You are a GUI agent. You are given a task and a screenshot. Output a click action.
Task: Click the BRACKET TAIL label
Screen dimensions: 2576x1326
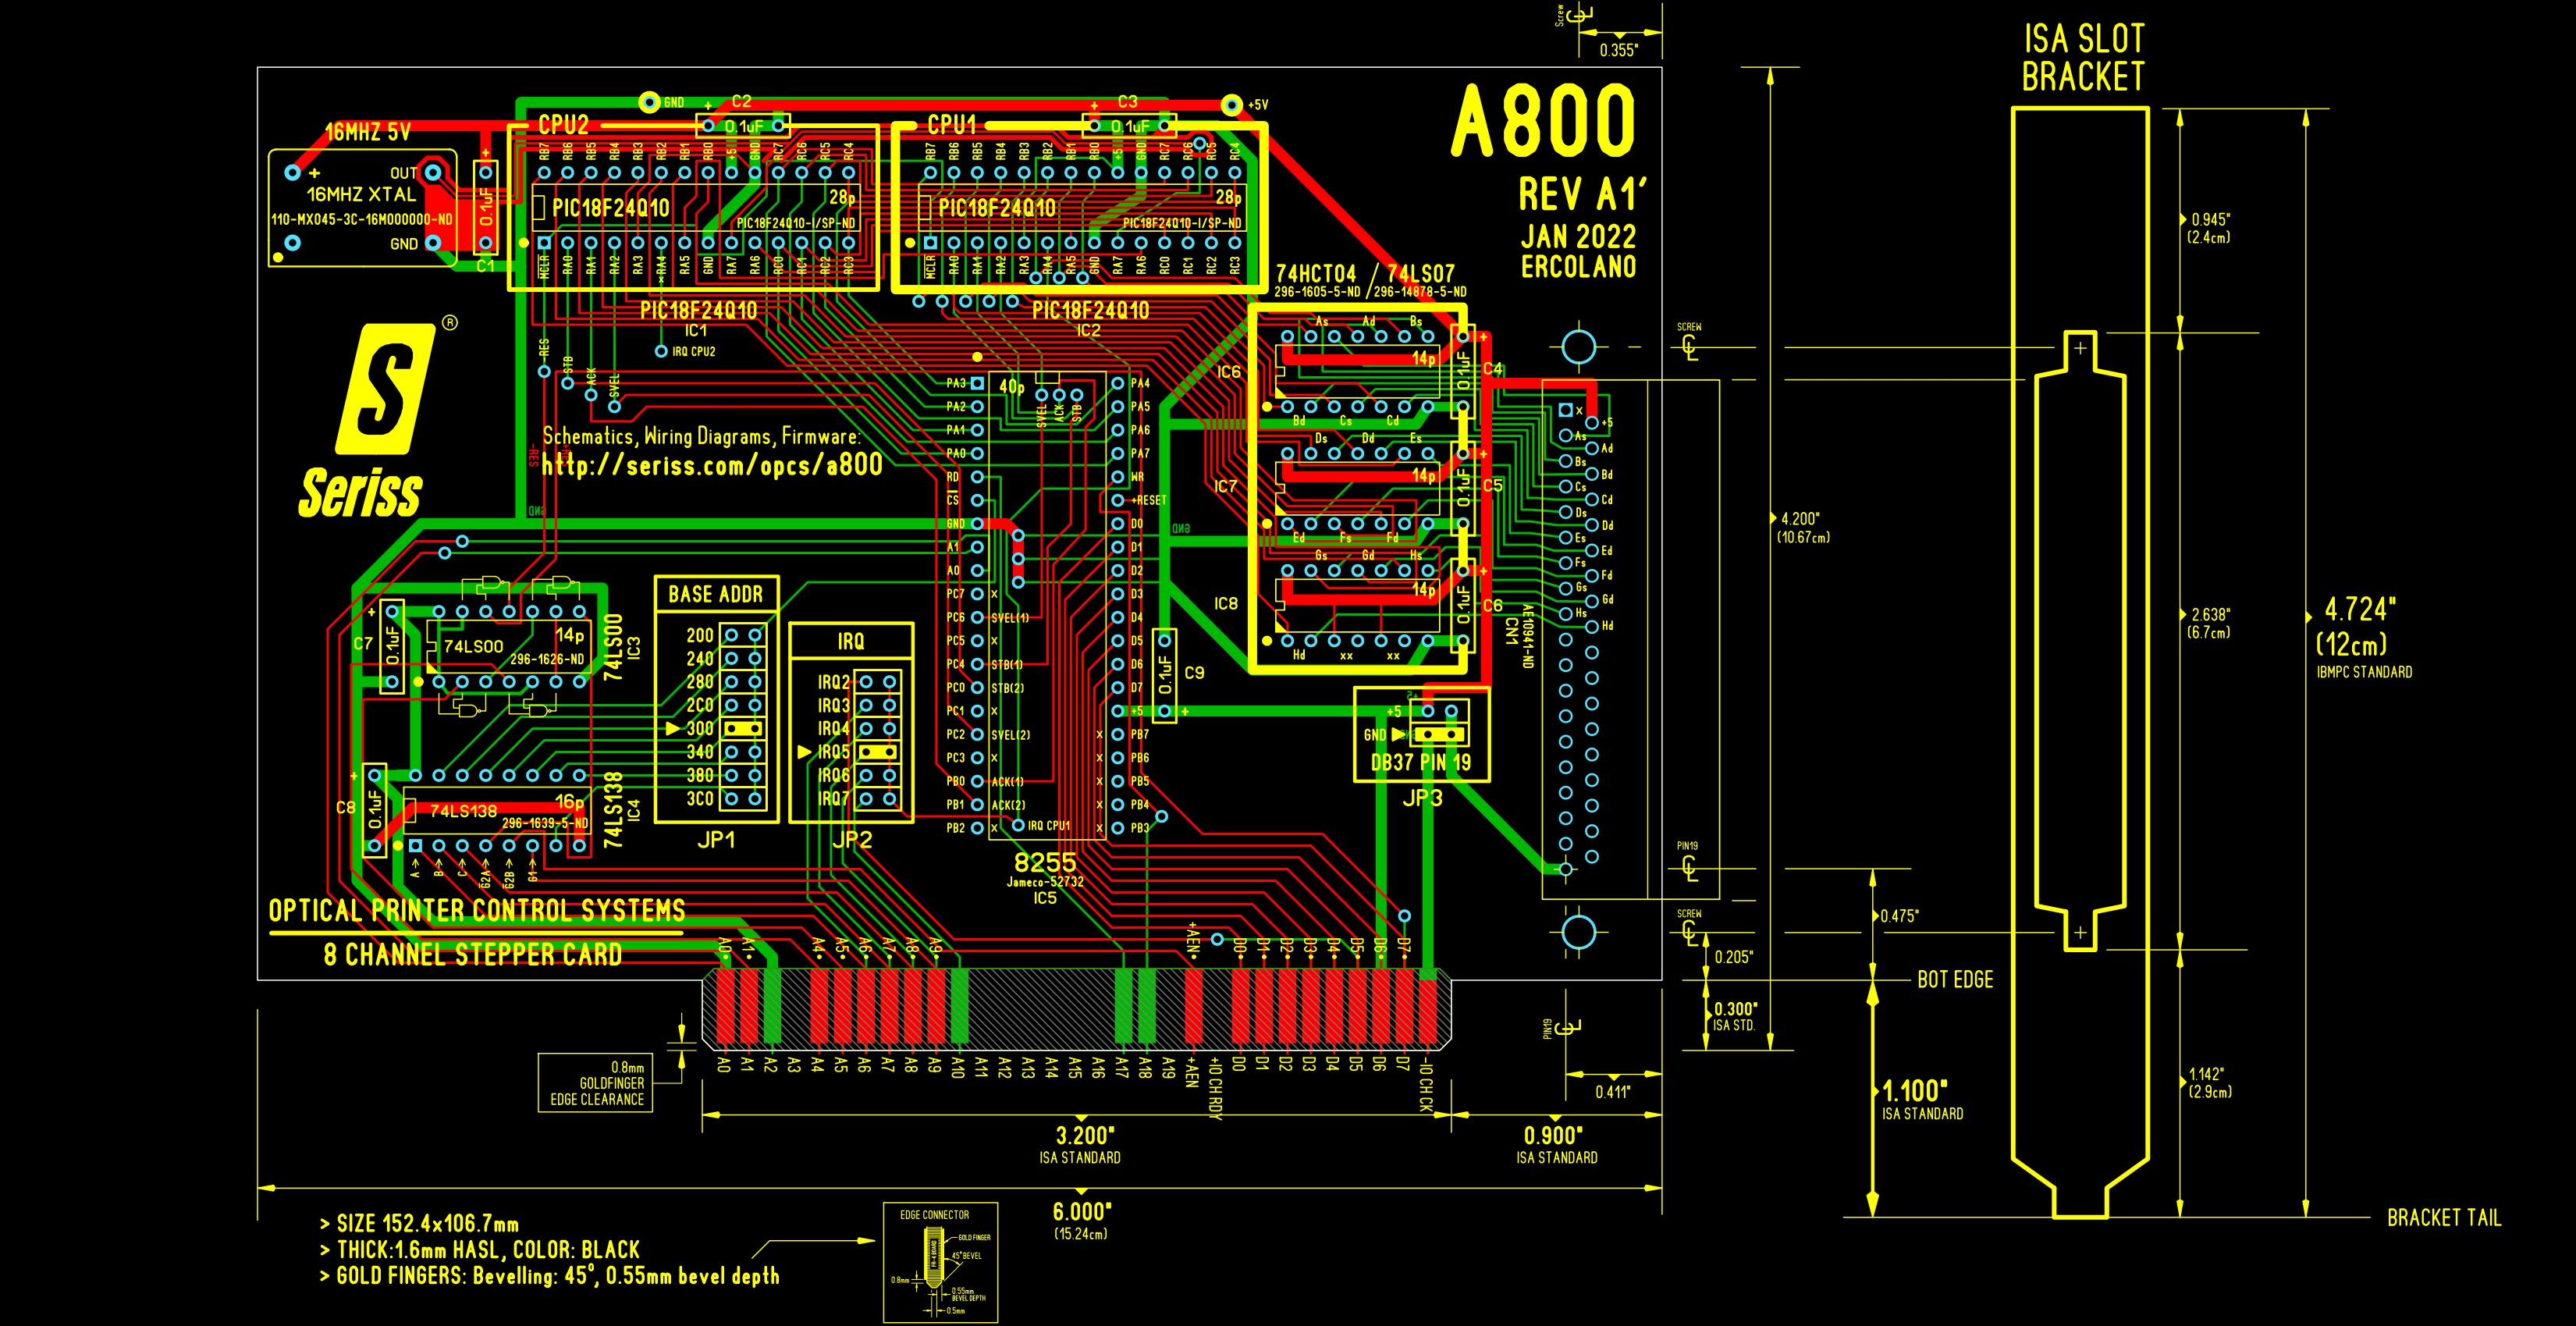(x=2444, y=1218)
